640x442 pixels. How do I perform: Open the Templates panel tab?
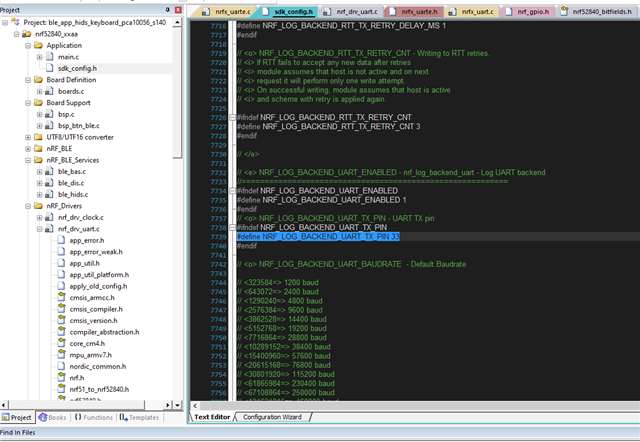pyautogui.click(x=139, y=418)
